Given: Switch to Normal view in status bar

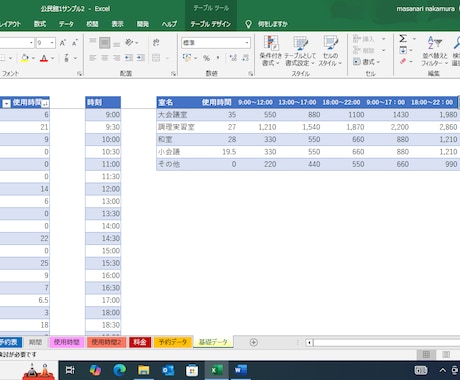Looking at the screenshot, I should pos(426,354).
